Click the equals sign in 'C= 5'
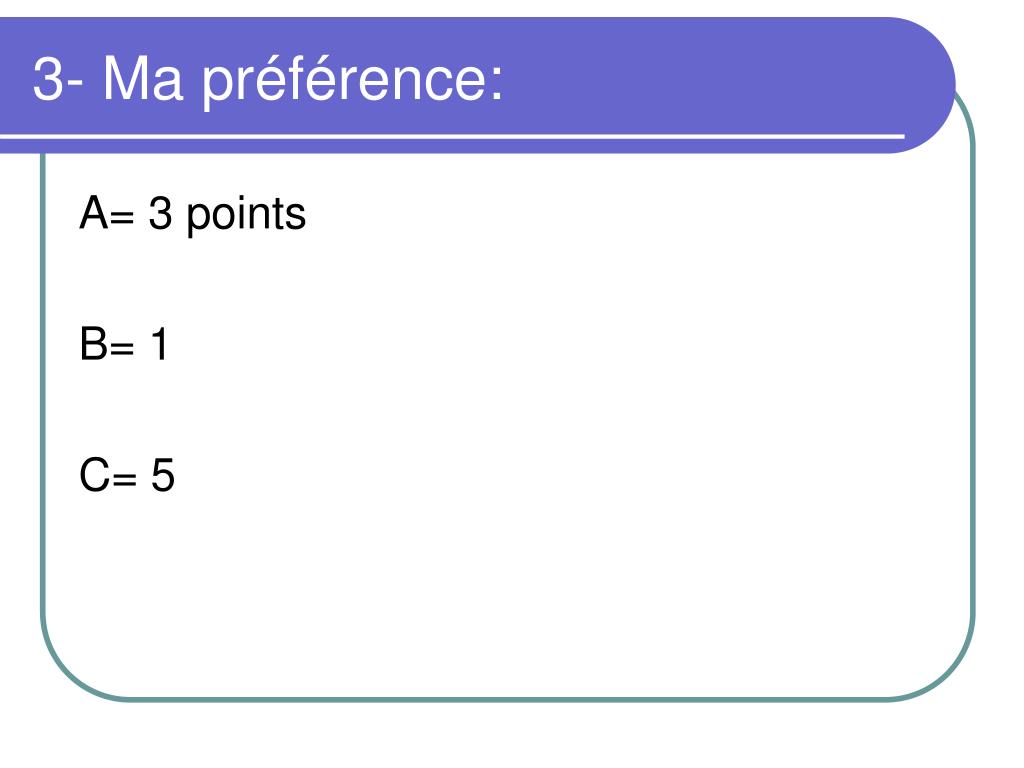The width and height of the screenshot is (1024, 768). tap(125, 479)
